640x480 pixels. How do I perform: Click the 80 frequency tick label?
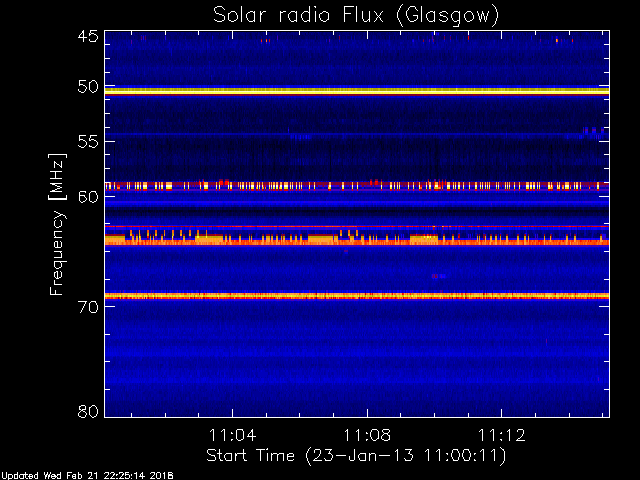(88, 411)
